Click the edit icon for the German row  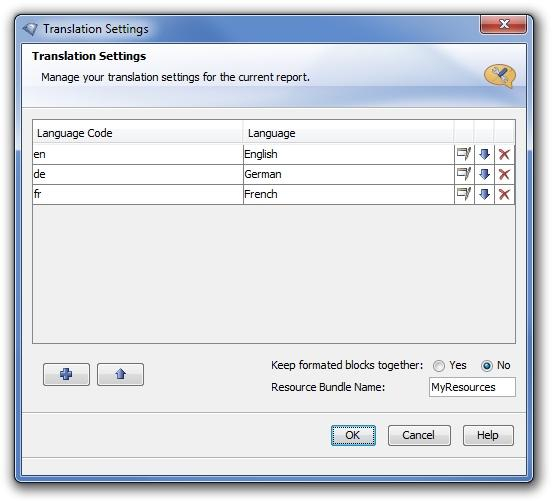464,174
